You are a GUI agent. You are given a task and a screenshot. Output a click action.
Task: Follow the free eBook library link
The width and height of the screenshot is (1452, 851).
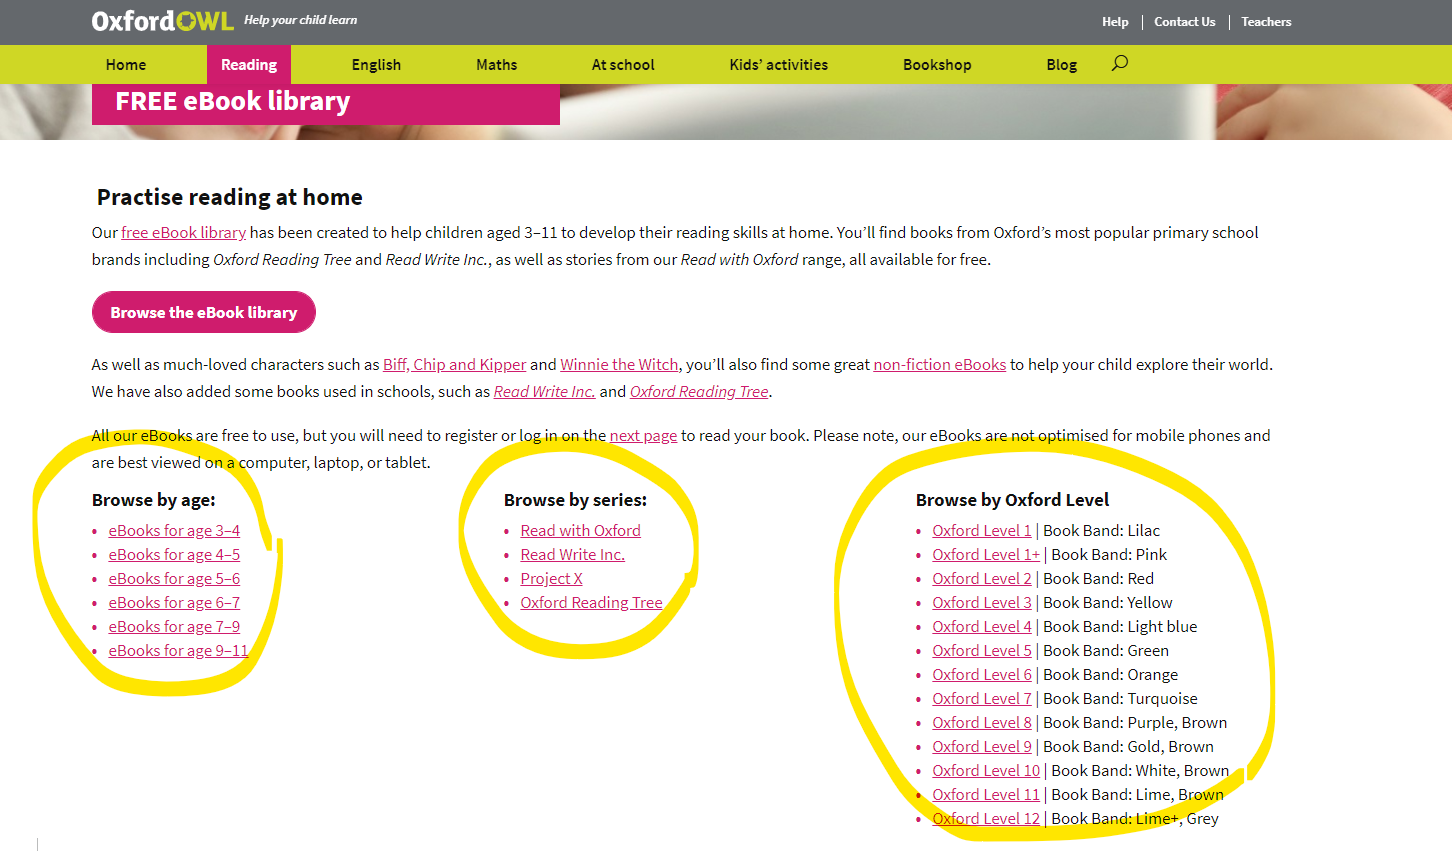pyautogui.click(x=184, y=232)
